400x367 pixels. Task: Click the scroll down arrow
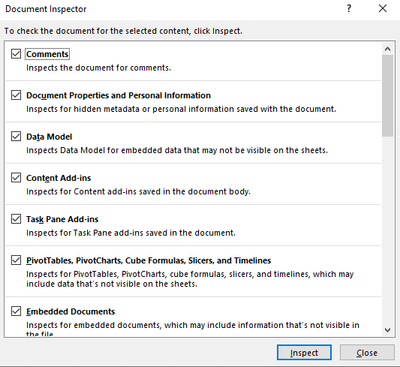[x=387, y=330]
